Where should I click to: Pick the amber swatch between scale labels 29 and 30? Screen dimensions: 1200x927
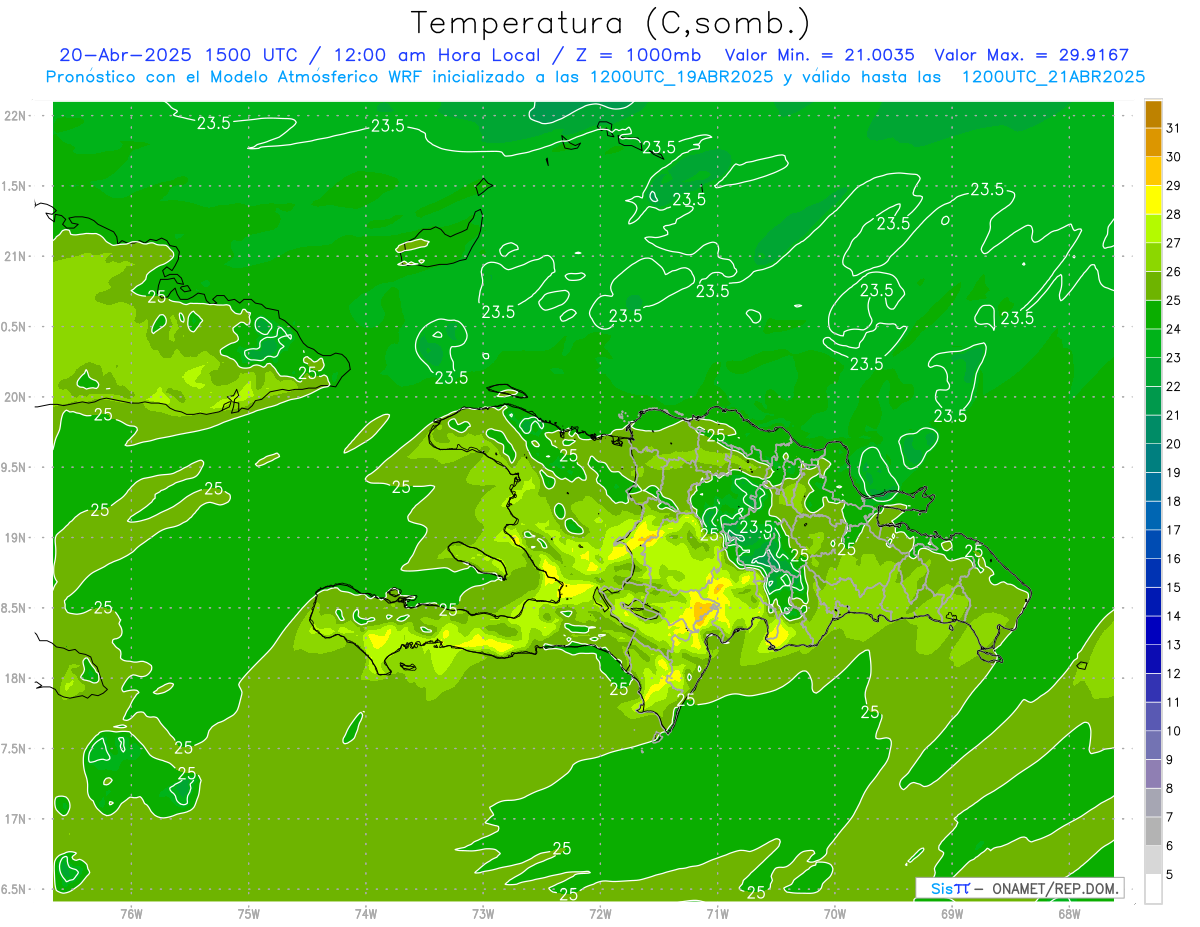point(1153,171)
